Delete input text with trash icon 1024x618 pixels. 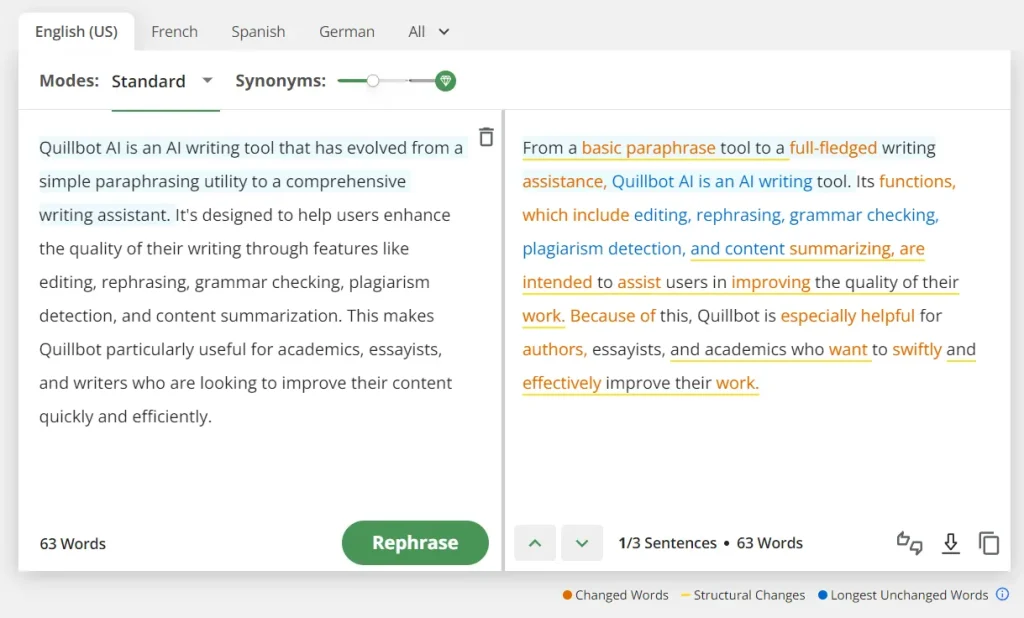486,138
